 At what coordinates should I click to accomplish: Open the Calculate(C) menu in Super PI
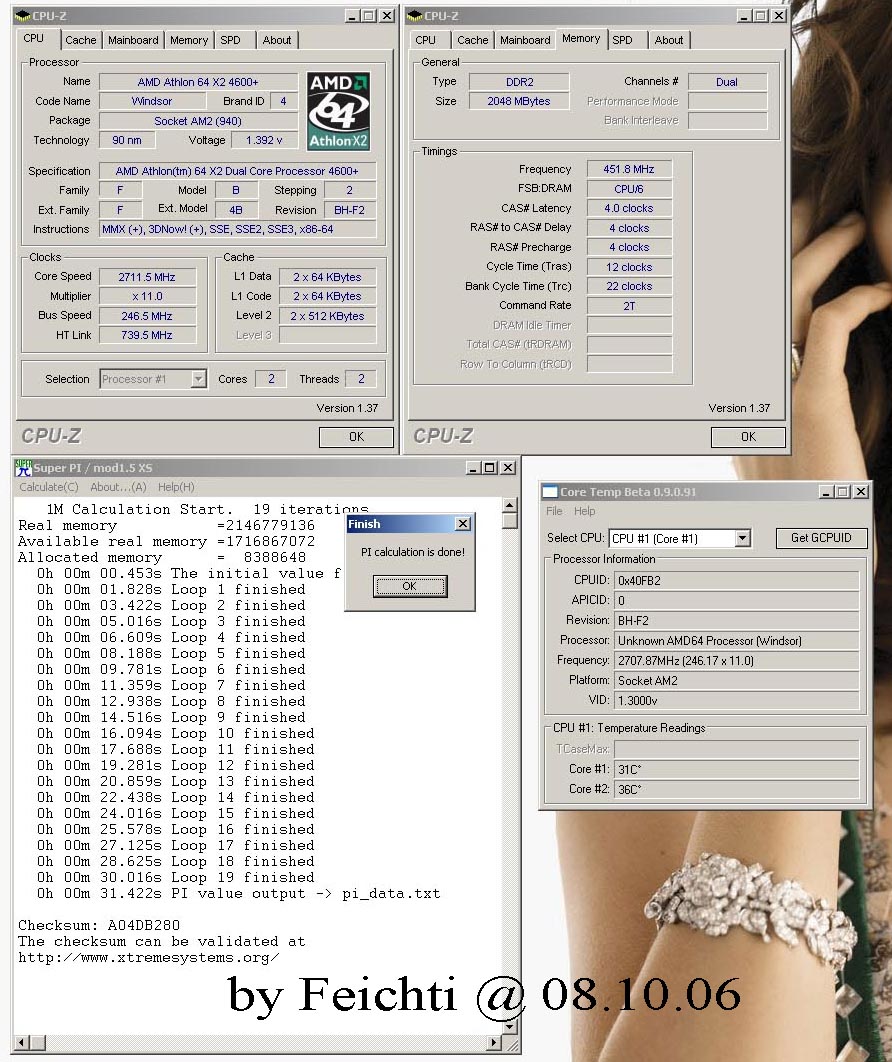click(x=49, y=487)
